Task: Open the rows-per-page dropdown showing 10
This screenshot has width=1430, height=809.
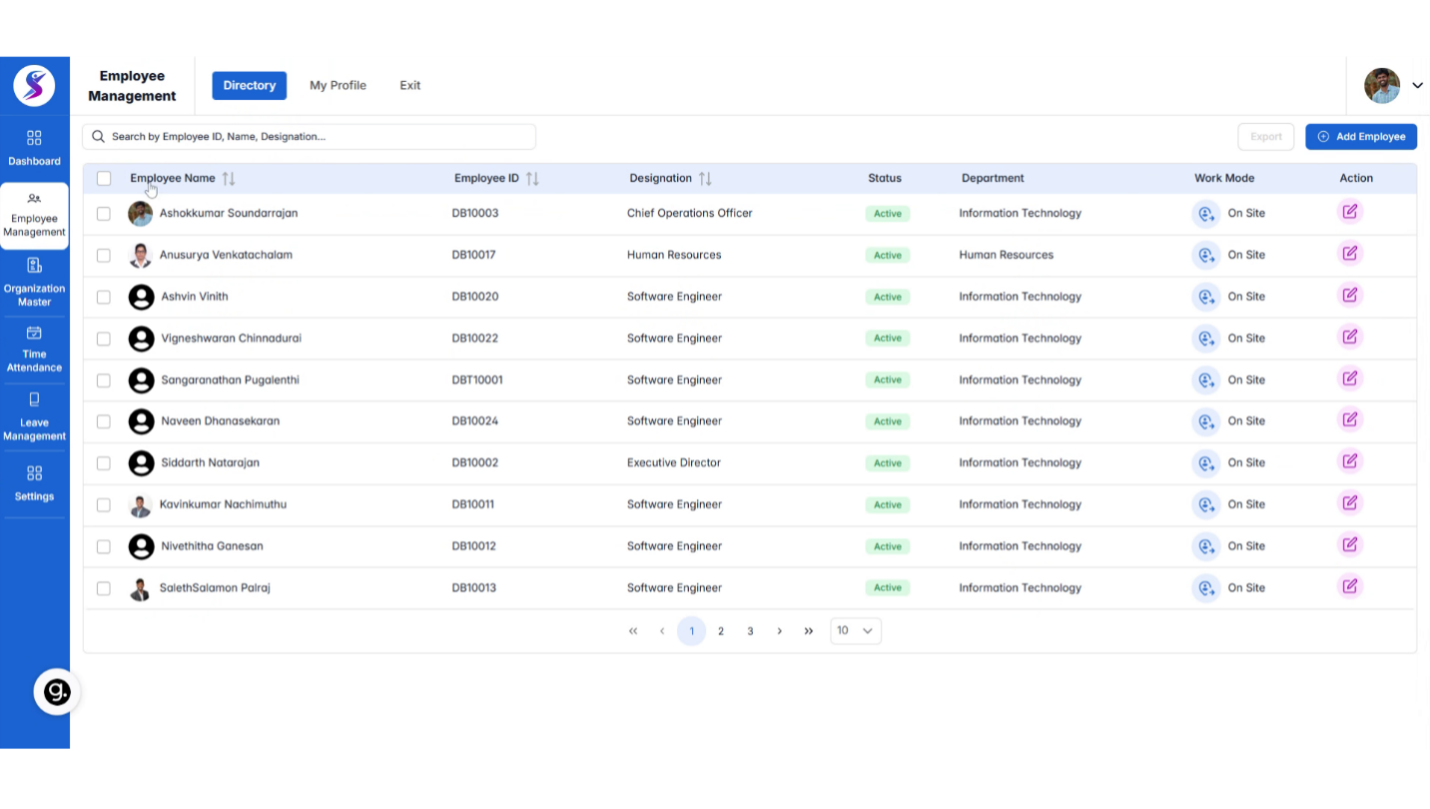Action: pos(855,630)
